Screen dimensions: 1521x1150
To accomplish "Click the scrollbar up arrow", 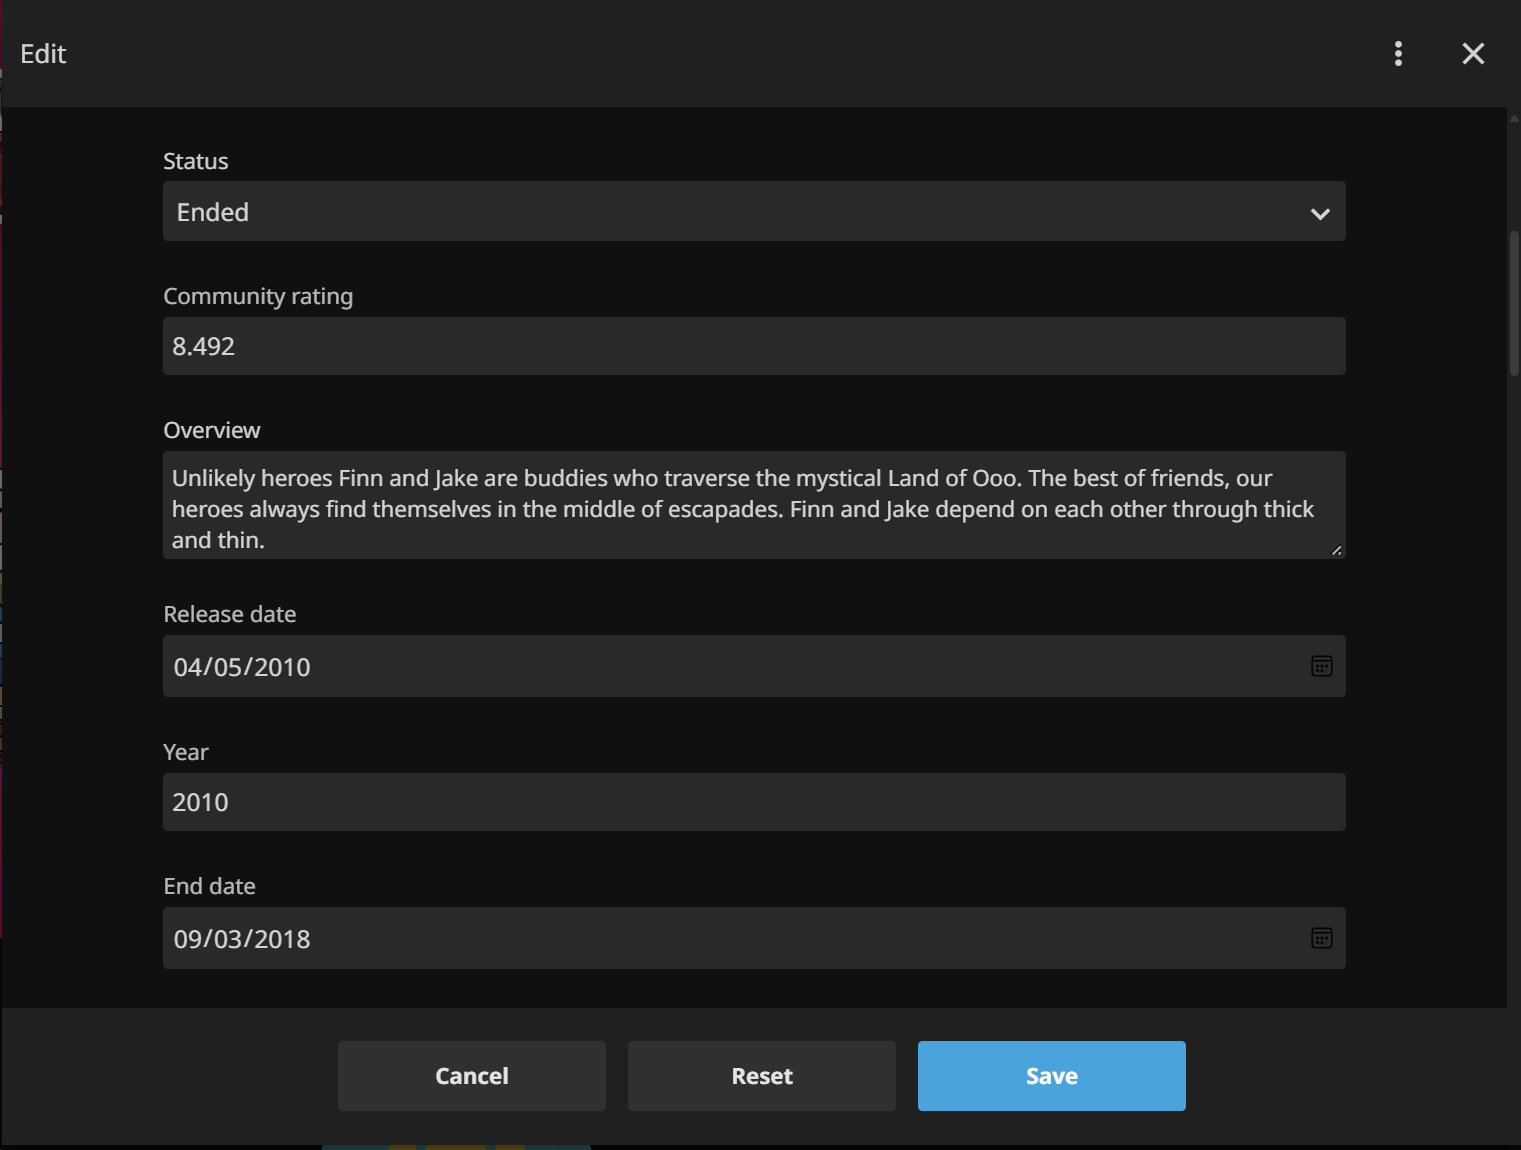I will click(x=1514, y=118).
